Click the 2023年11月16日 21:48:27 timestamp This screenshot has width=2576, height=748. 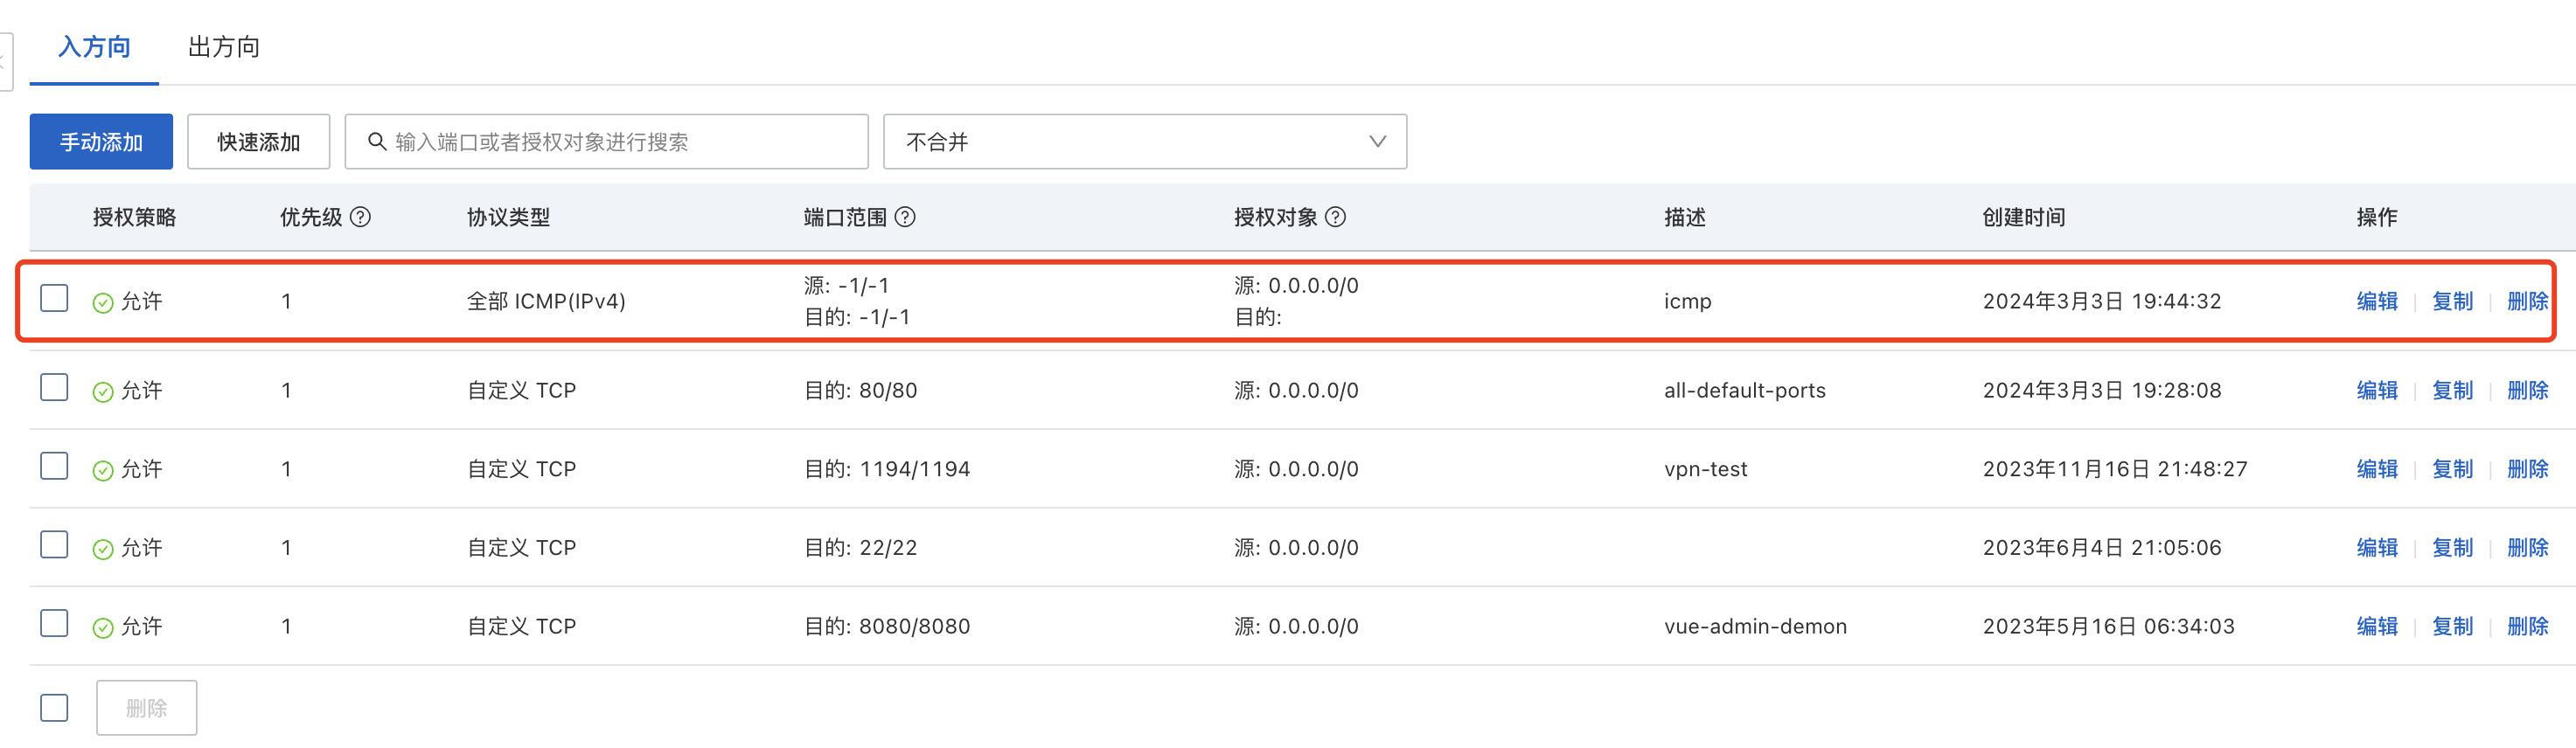[2115, 469]
